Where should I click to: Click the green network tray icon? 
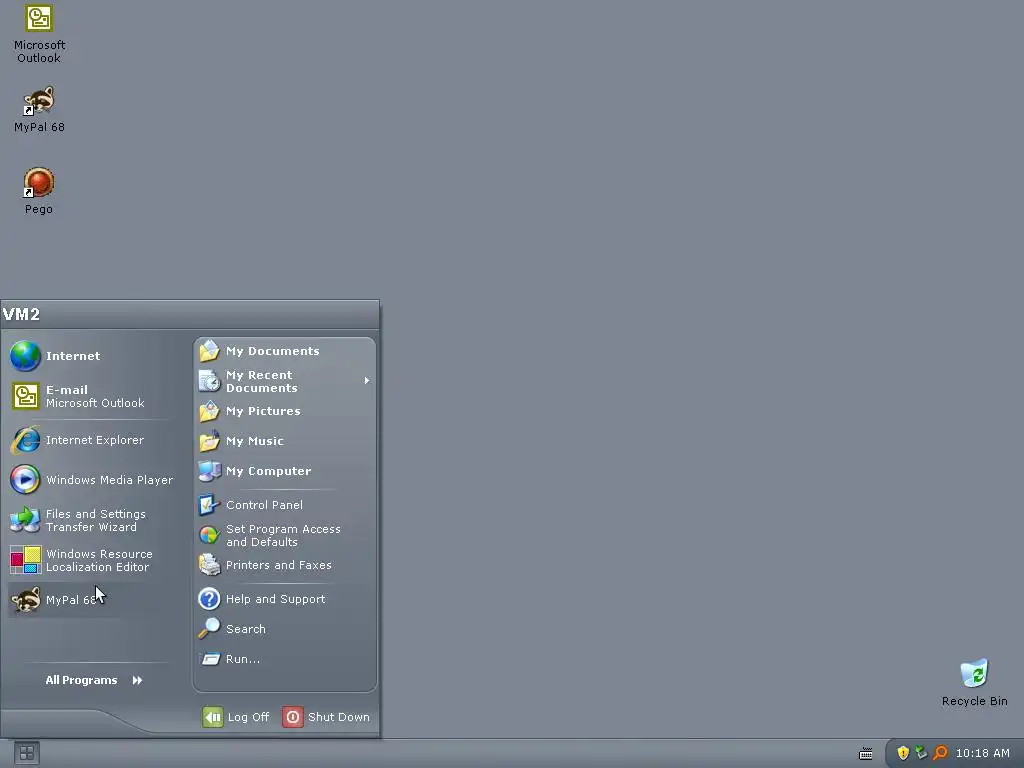(921, 753)
